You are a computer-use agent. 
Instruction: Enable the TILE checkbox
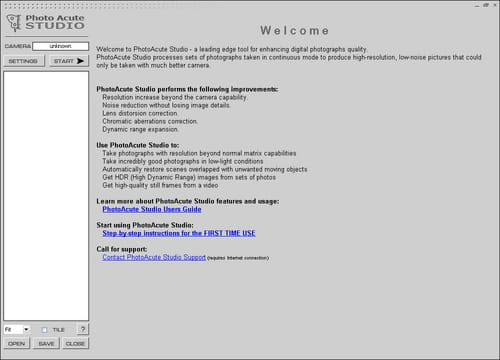pyautogui.click(x=44, y=330)
